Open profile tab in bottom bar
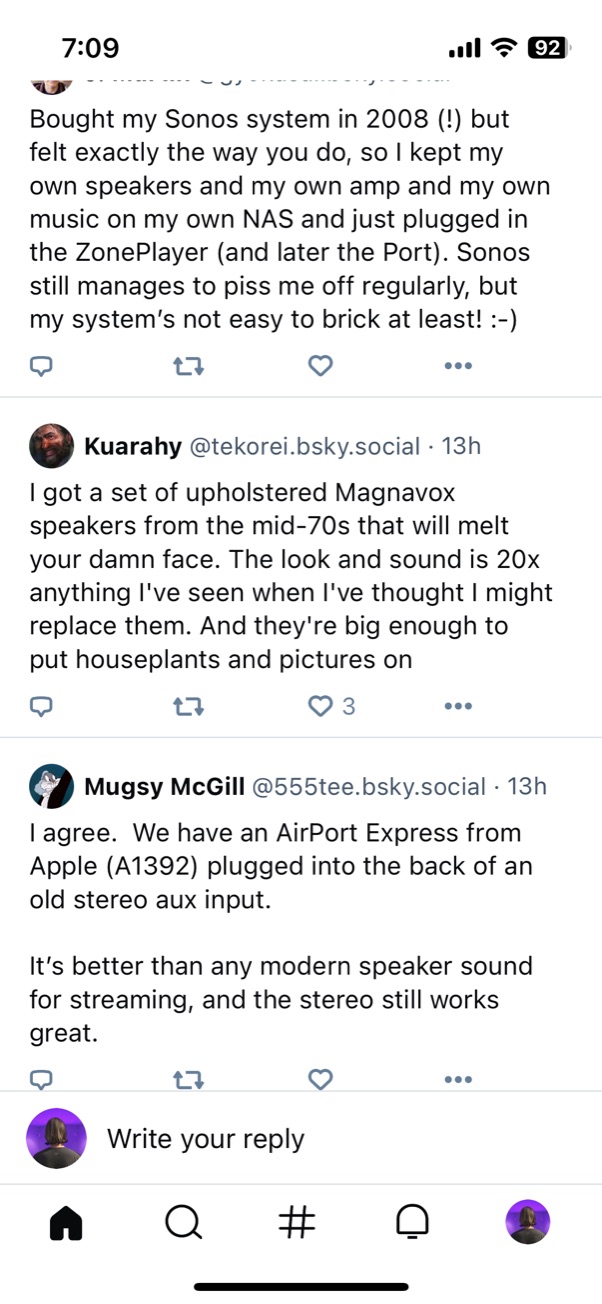This screenshot has height=1304, width=602. 528,1221
